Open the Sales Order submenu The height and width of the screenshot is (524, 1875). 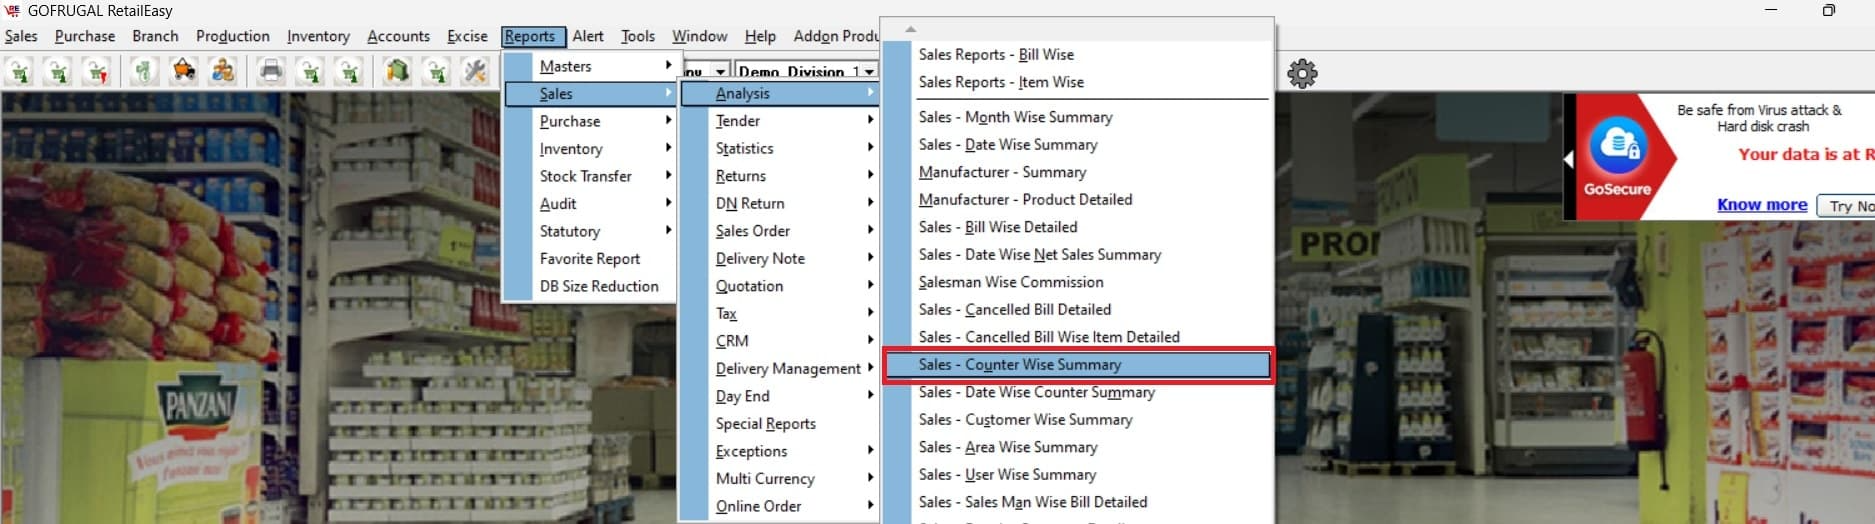pyautogui.click(x=779, y=230)
